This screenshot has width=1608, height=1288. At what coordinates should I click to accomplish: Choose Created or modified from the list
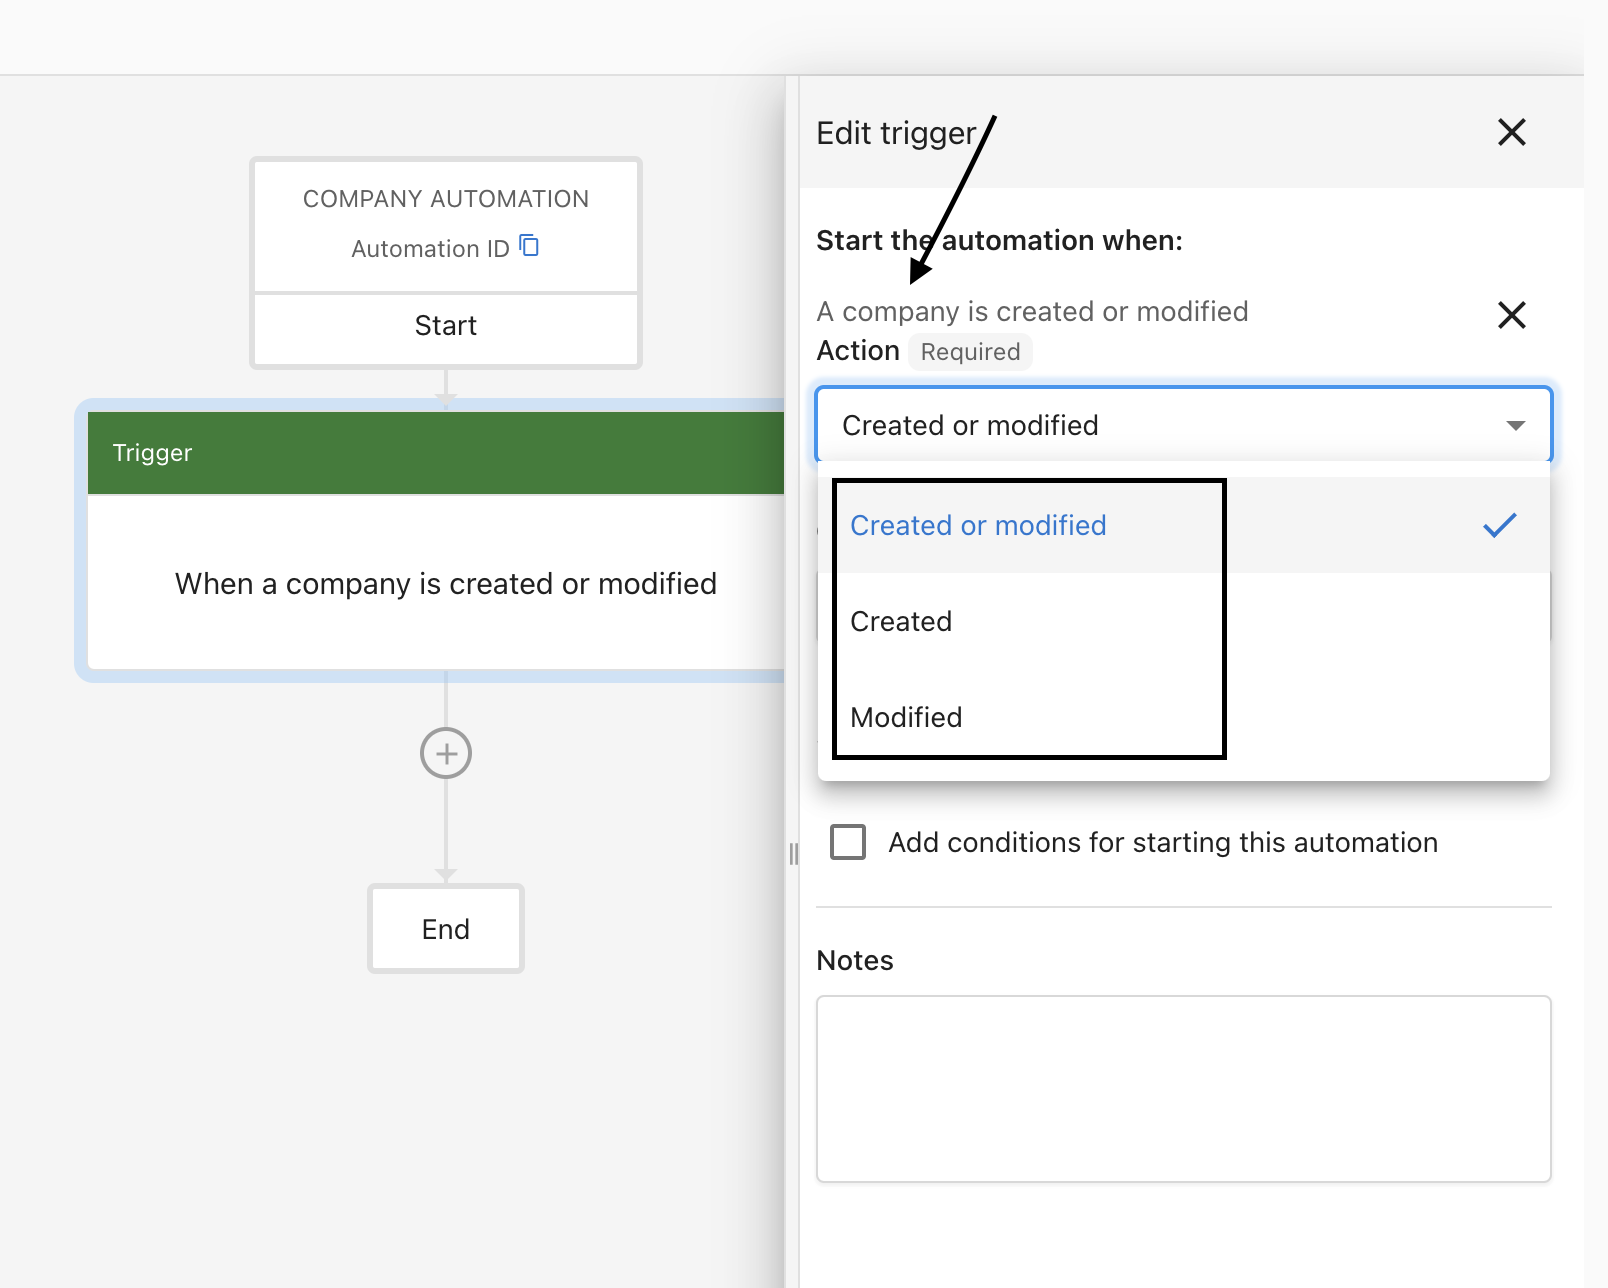977,524
